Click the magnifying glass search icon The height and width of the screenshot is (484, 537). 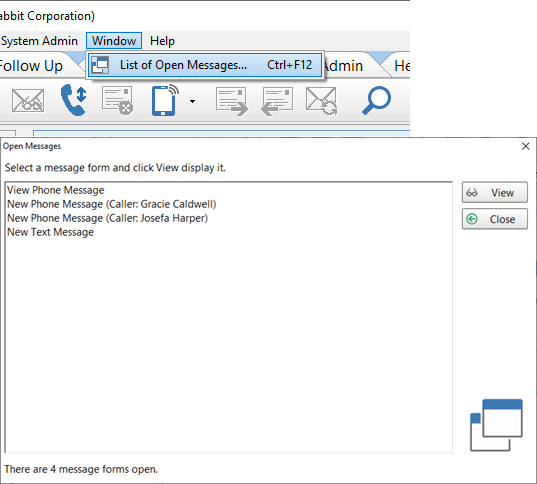point(376,100)
